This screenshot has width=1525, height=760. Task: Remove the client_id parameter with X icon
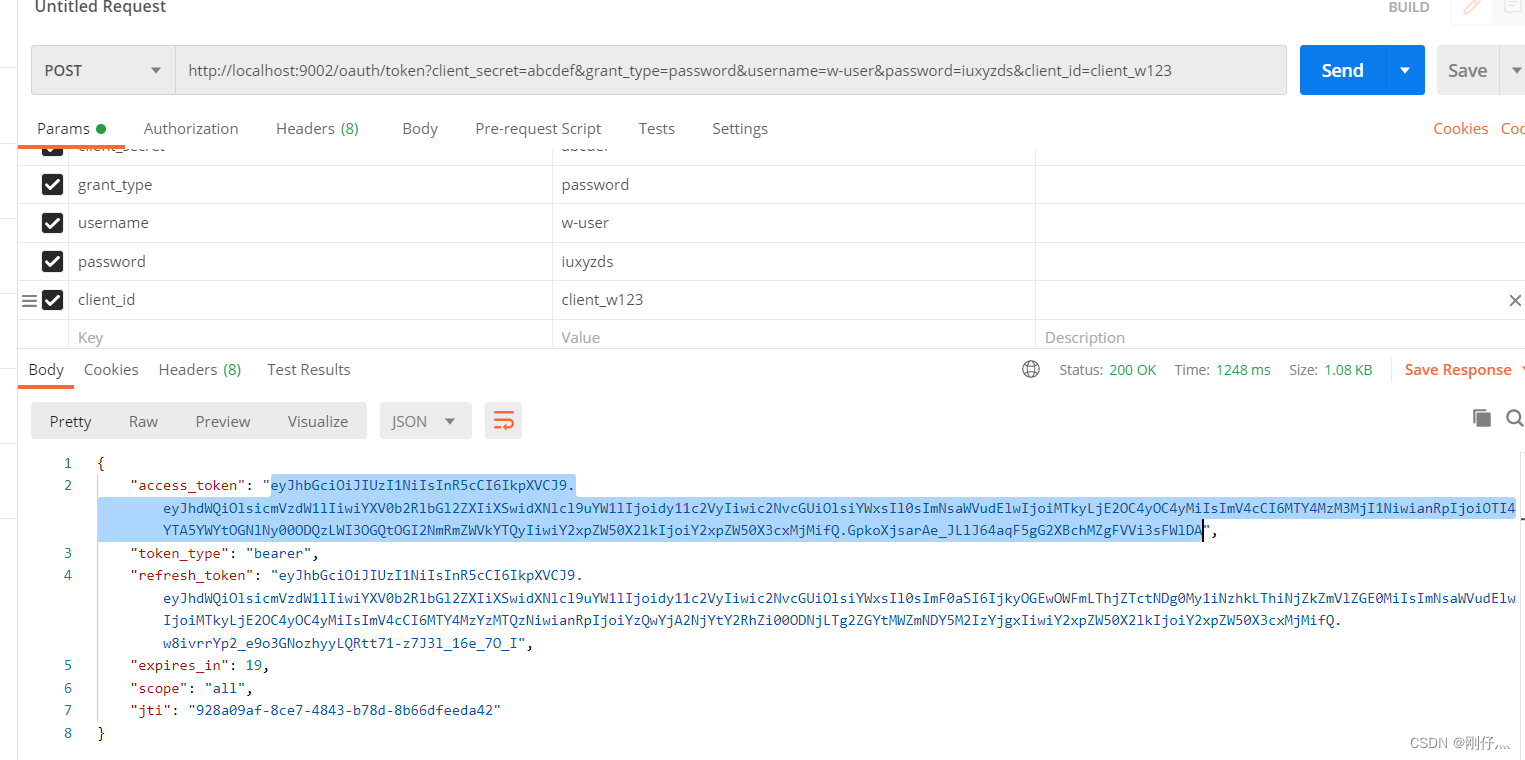coord(1515,300)
